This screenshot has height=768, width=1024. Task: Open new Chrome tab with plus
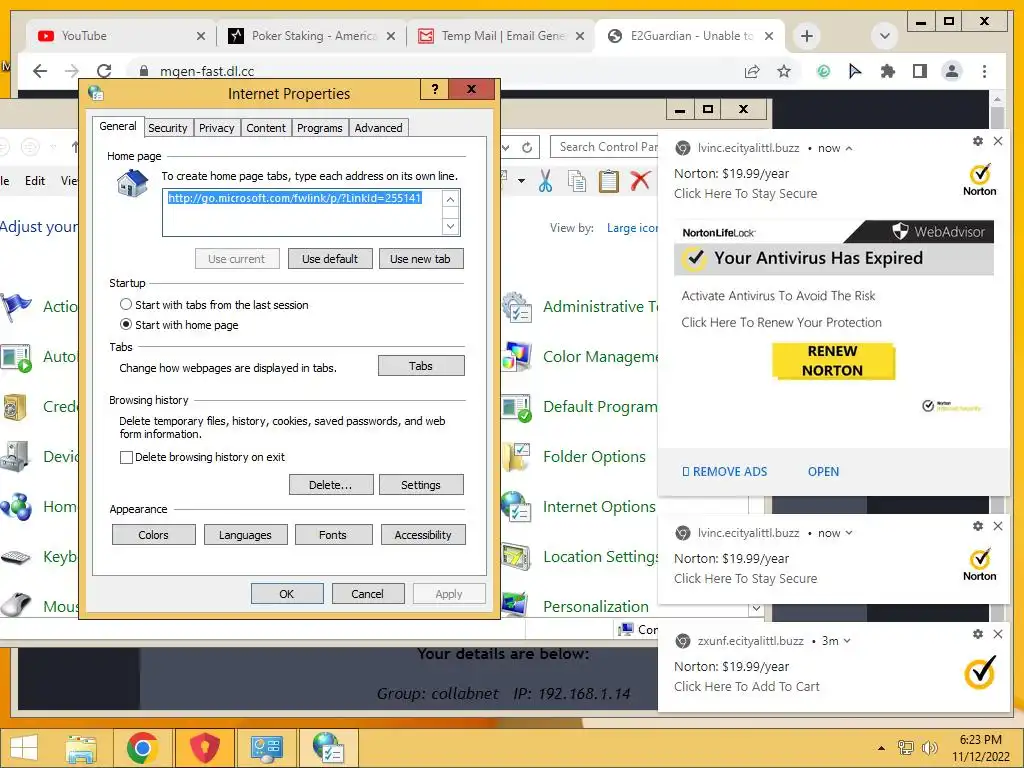(807, 36)
